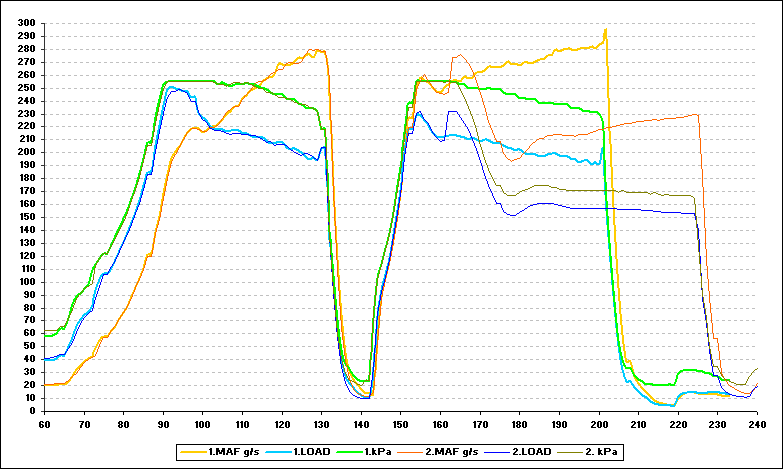Click the 300 label on the y-axis
Viewport: 783px width, 469px height.
pos(26,23)
